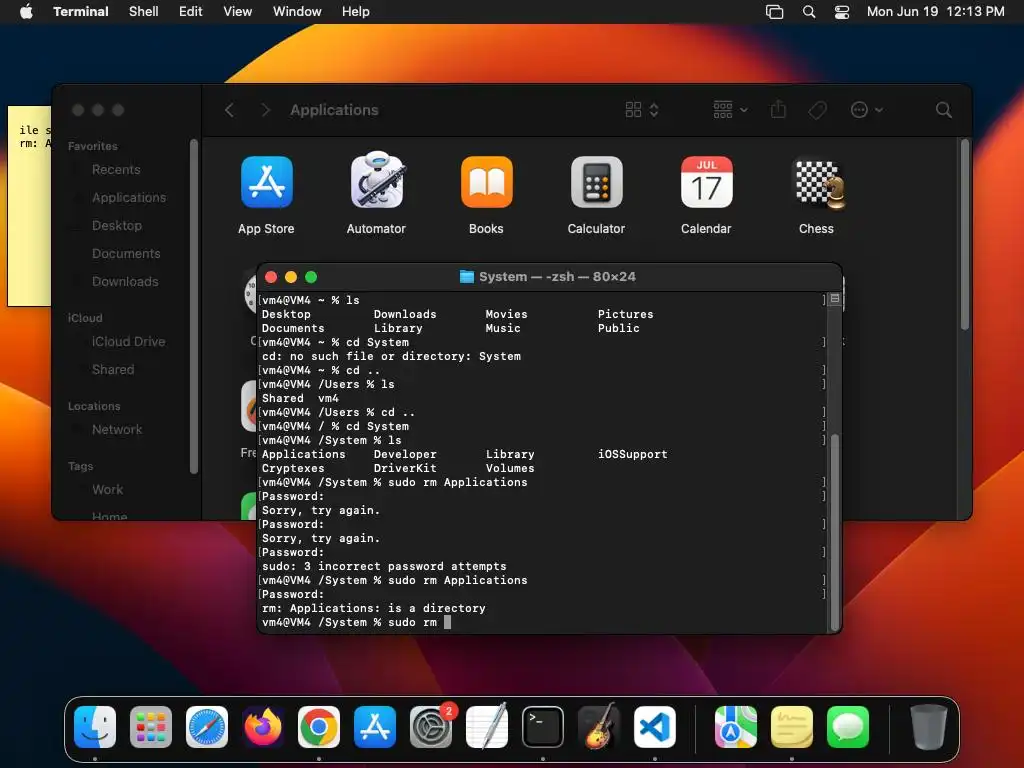The image size is (1024, 768).
Task: Open Google Chrome from the Dock
Action: [x=319, y=727]
